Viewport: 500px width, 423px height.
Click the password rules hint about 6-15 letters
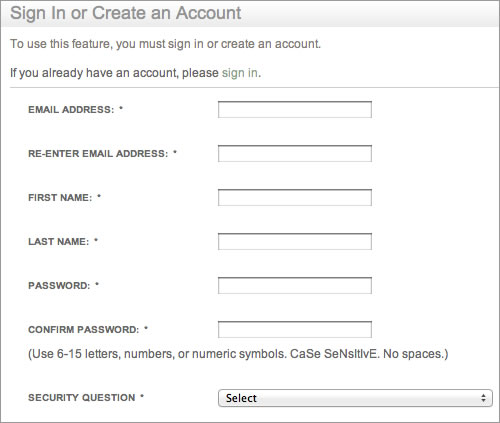[x=238, y=354]
